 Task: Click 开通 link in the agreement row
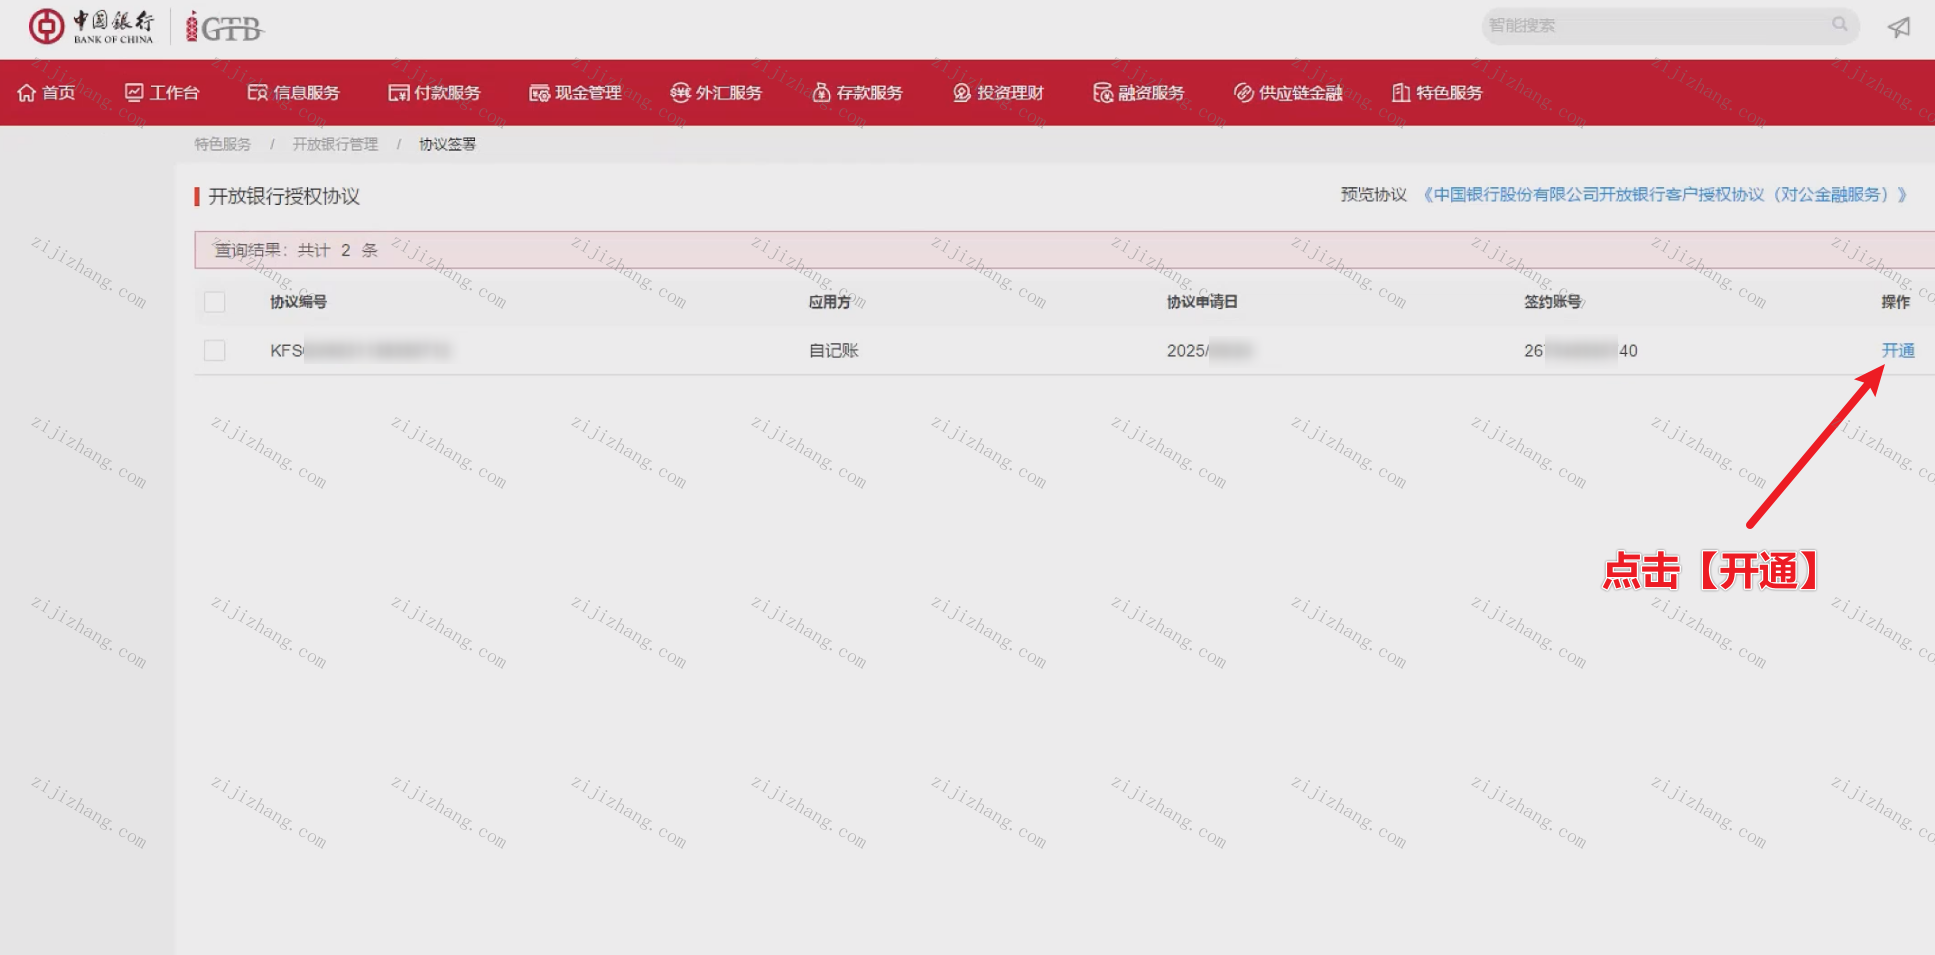click(1897, 351)
